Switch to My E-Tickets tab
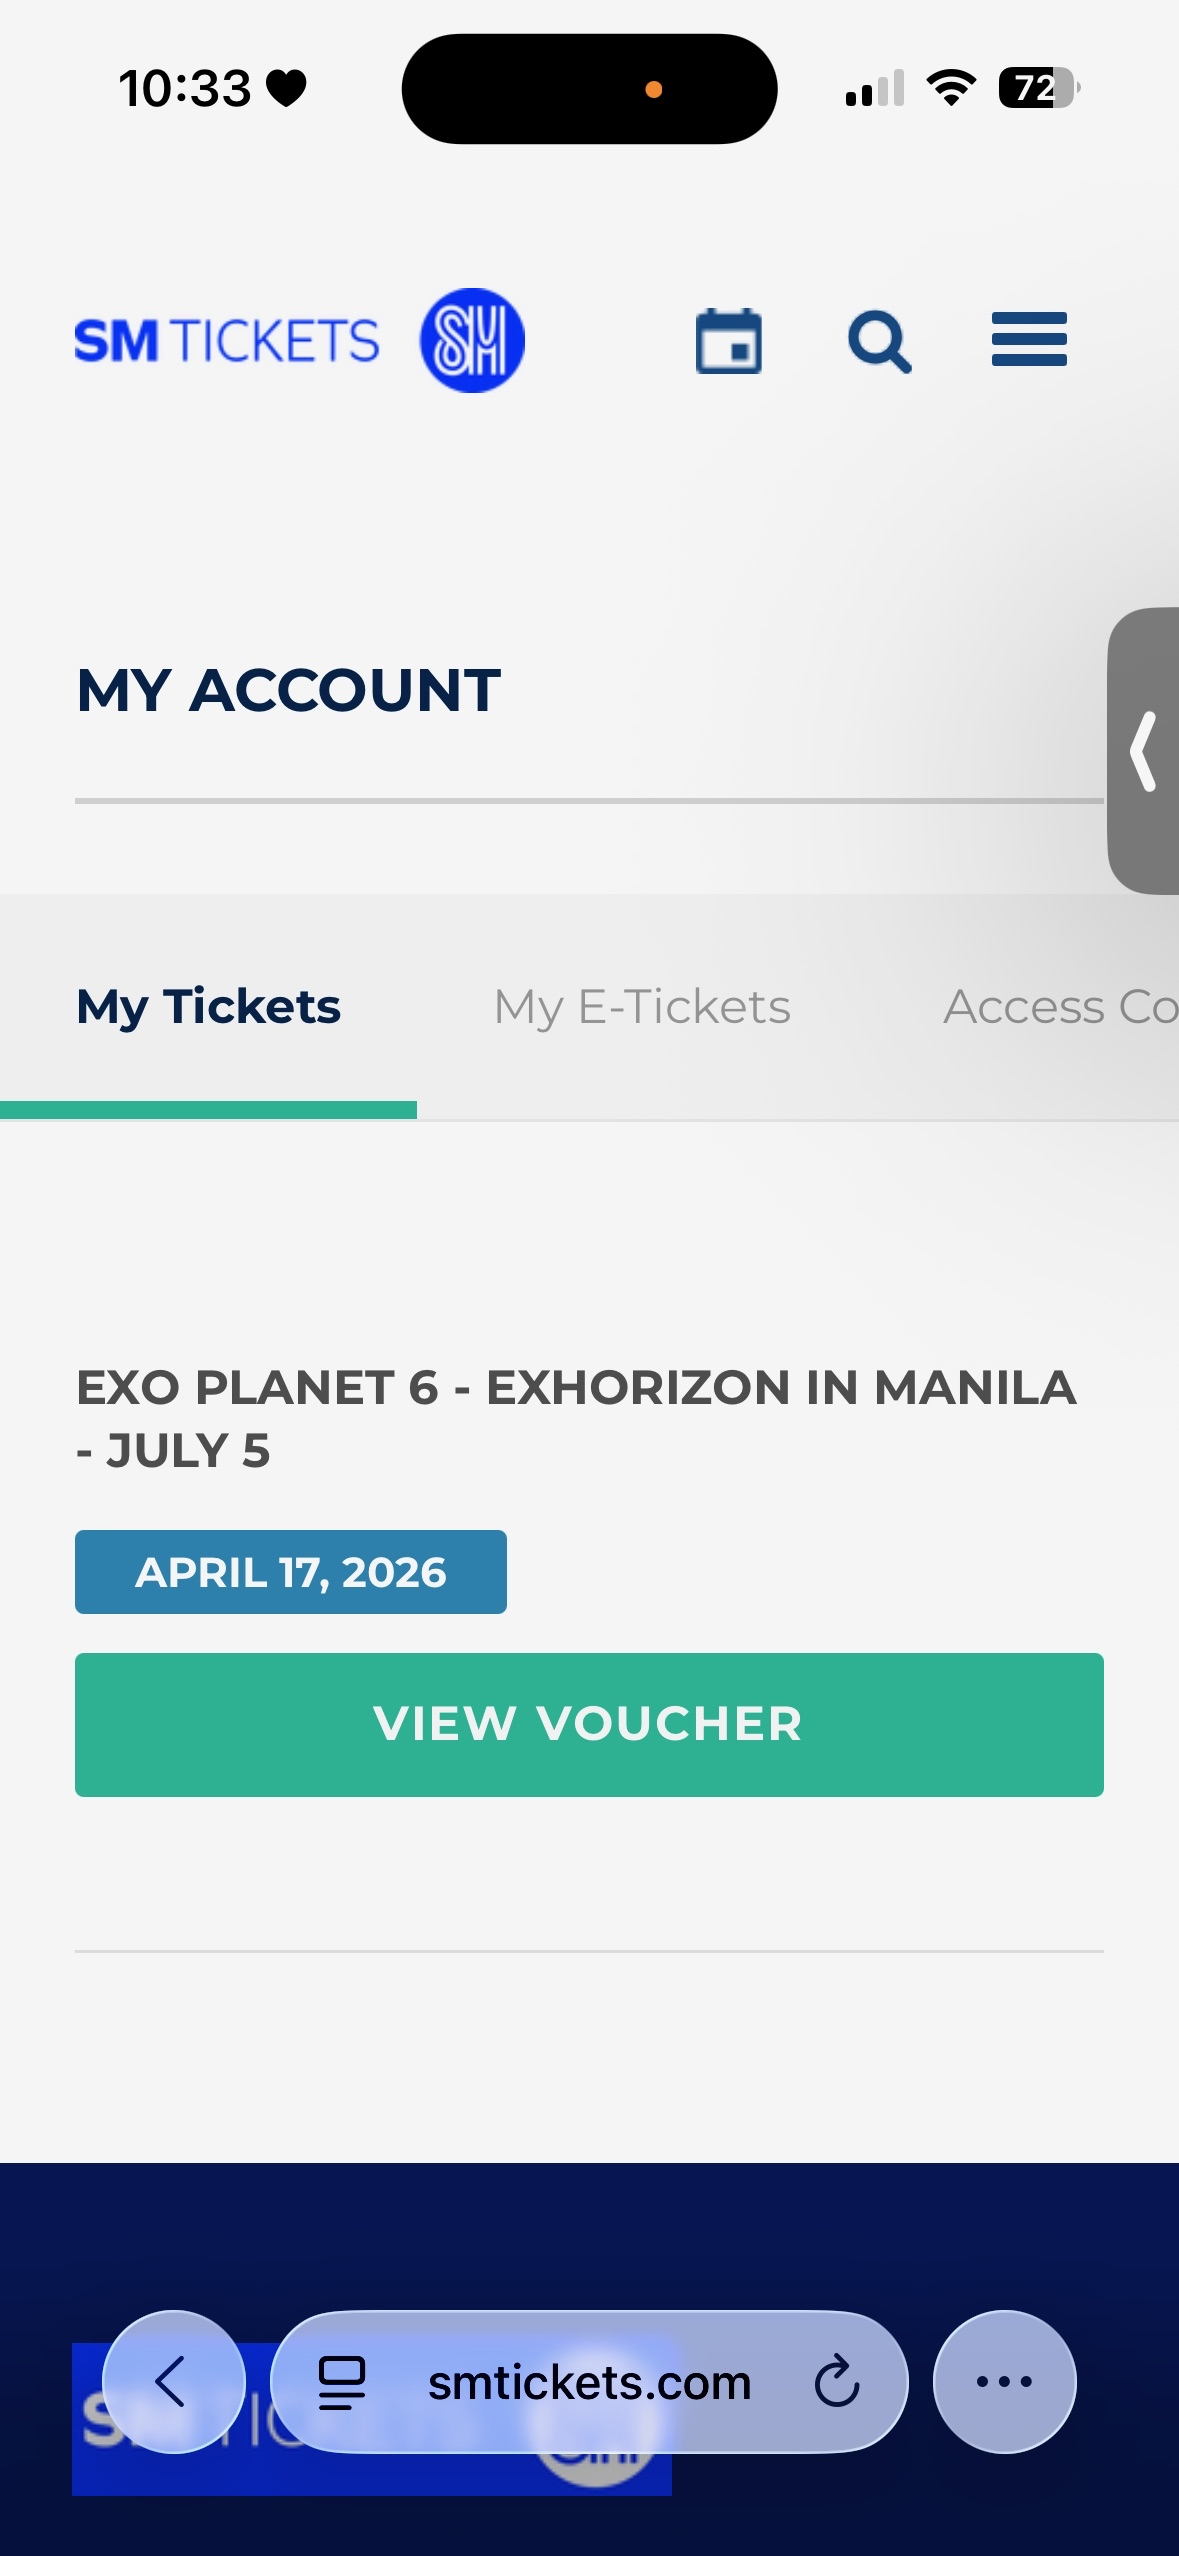 (x=642, y=1007)
